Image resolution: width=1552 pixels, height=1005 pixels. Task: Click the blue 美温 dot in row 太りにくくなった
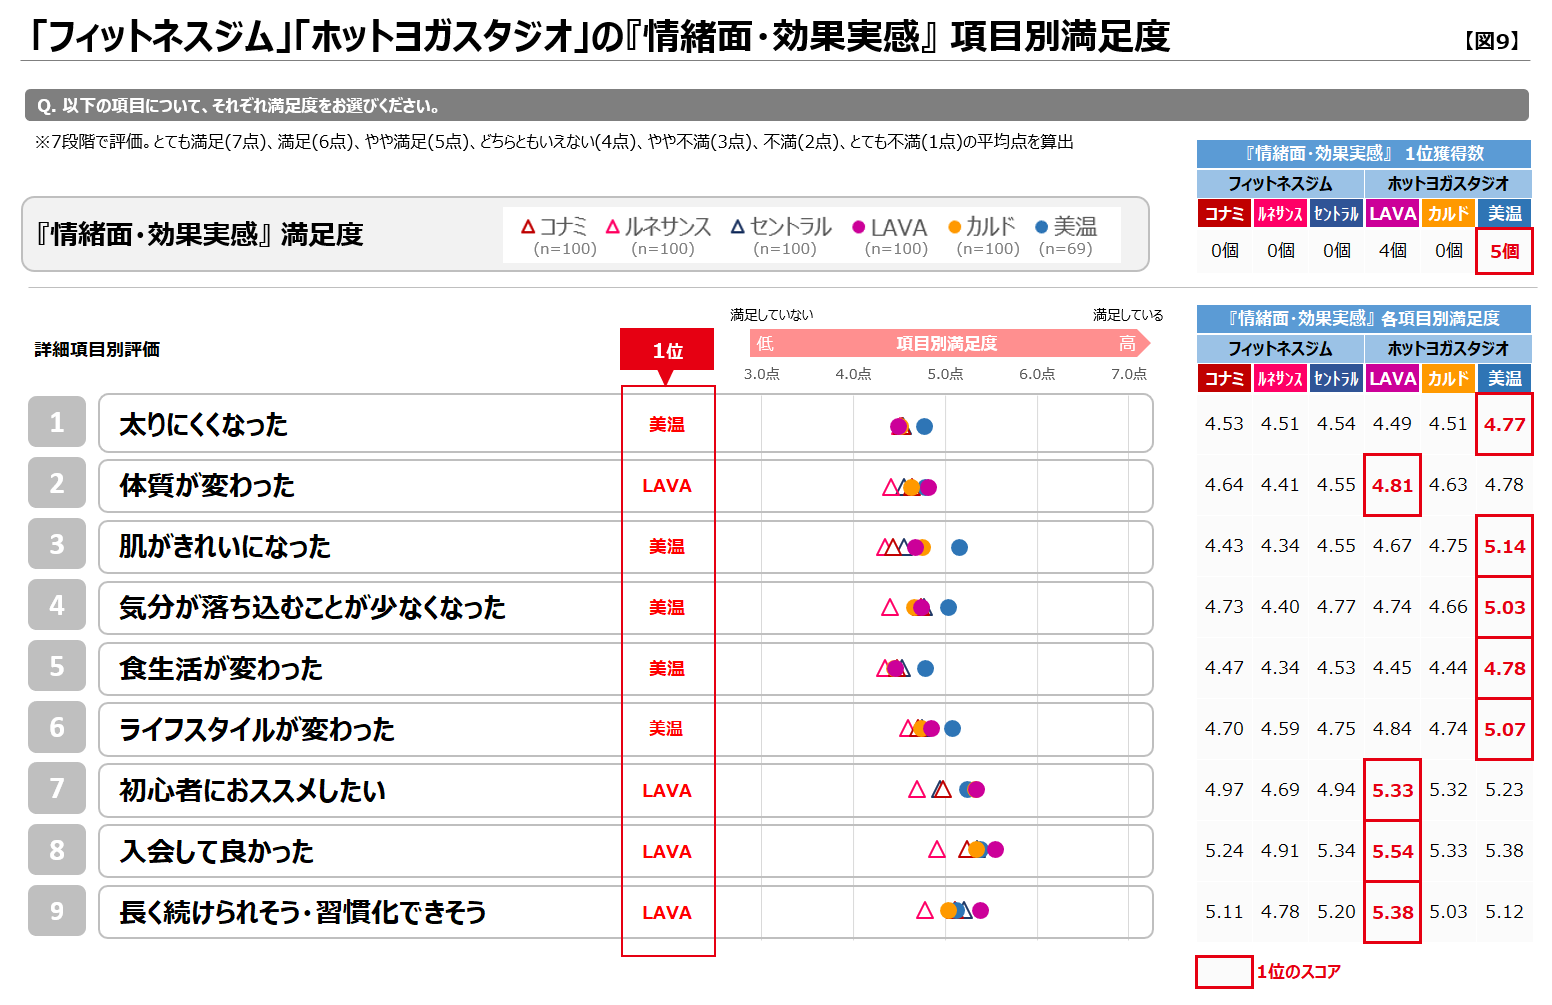point(925,426)
